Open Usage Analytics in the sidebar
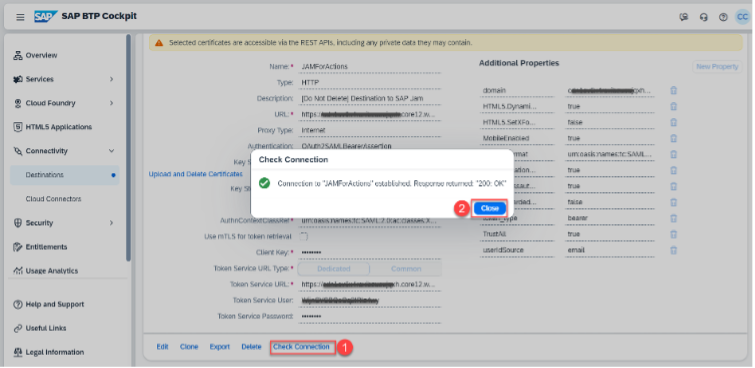 [52, 271]
